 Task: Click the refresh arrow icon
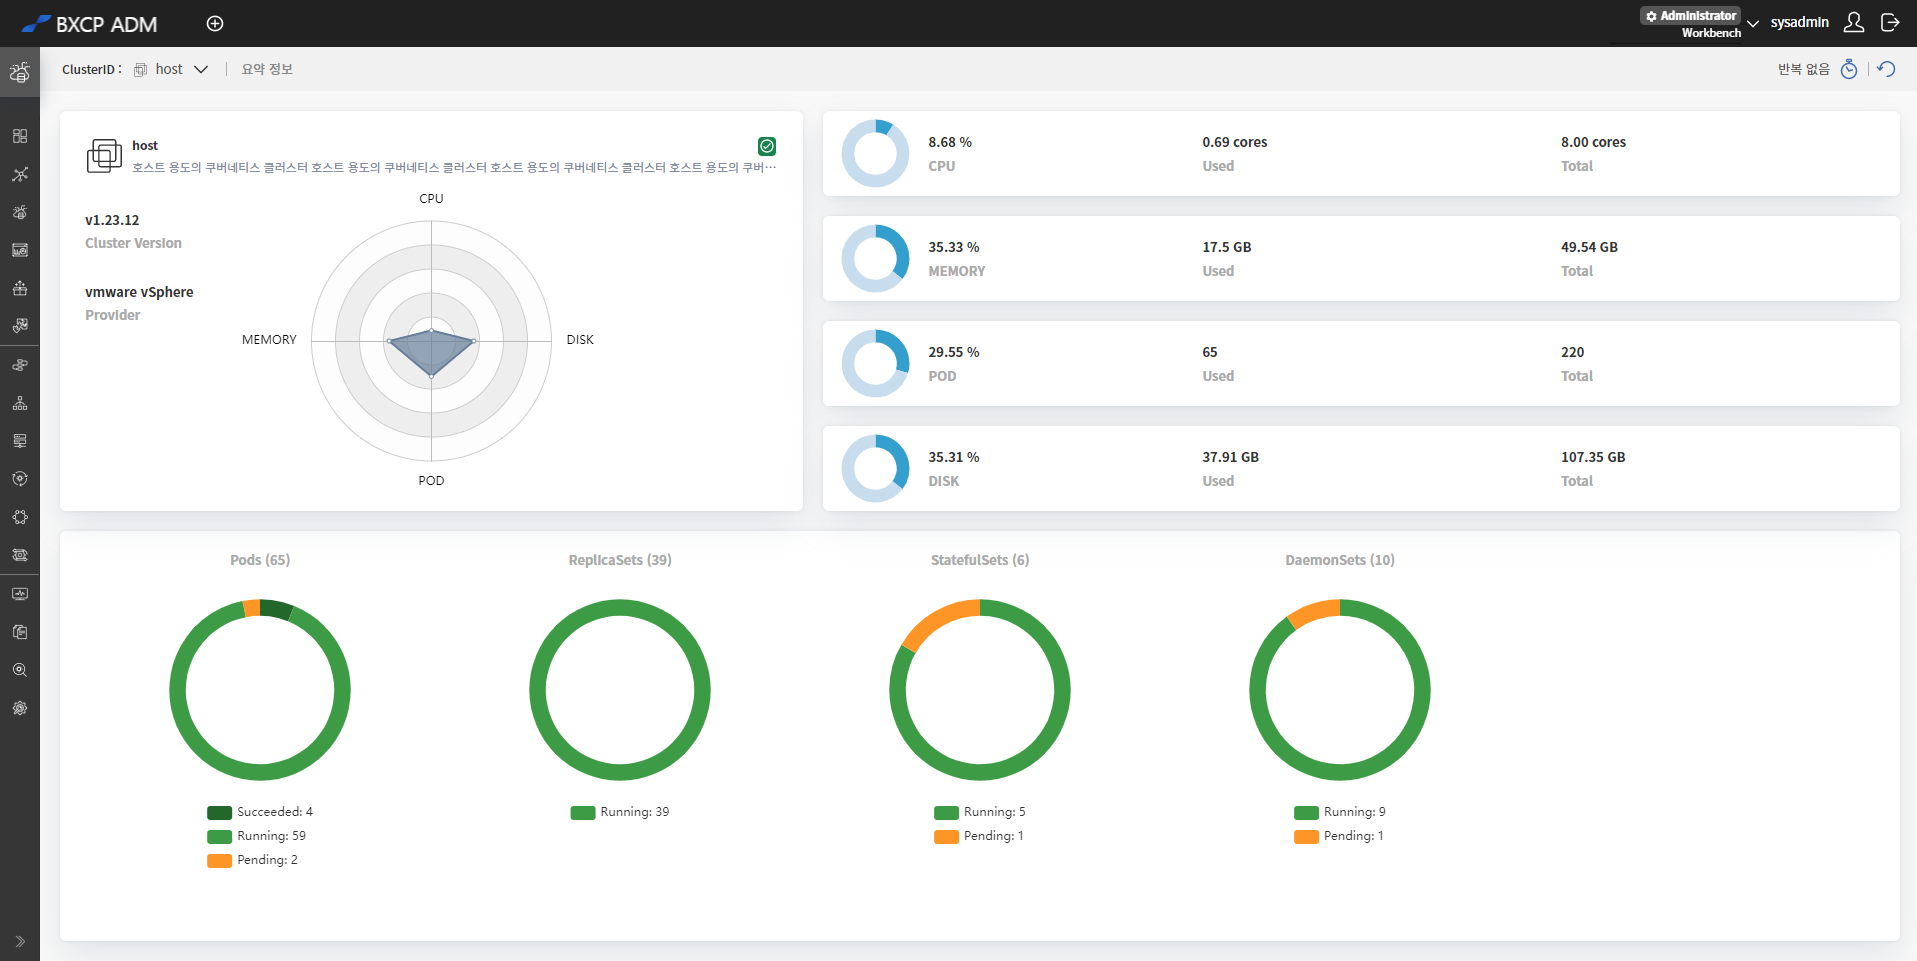pos(1886,69)
